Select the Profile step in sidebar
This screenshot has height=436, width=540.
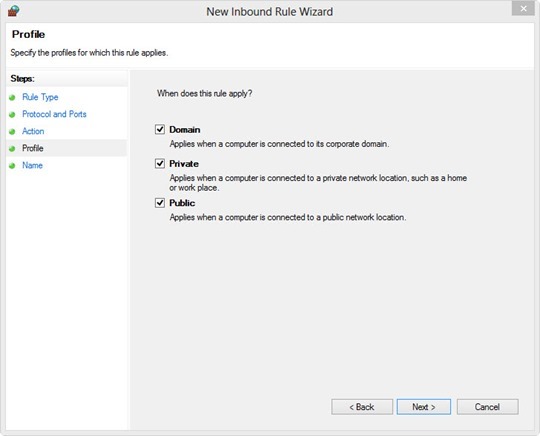coord(33,148)
